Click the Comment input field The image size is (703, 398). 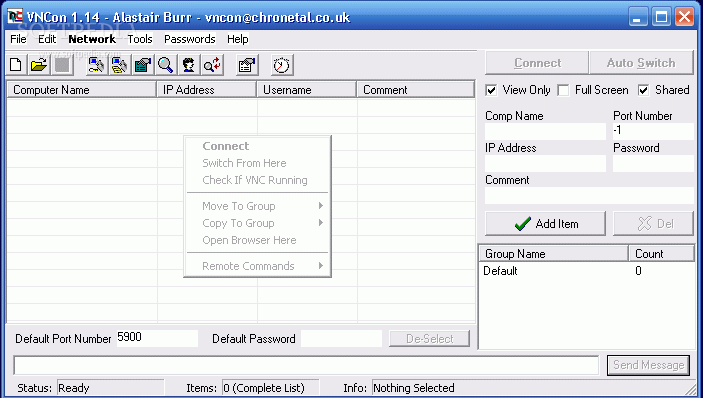[590, 196]
